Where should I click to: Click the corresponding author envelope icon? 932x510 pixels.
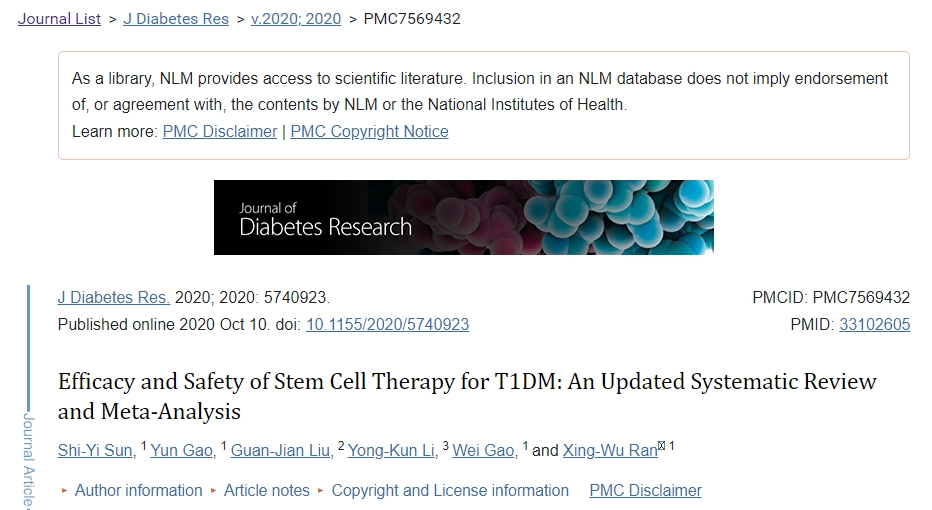click(x=661, y=447)
